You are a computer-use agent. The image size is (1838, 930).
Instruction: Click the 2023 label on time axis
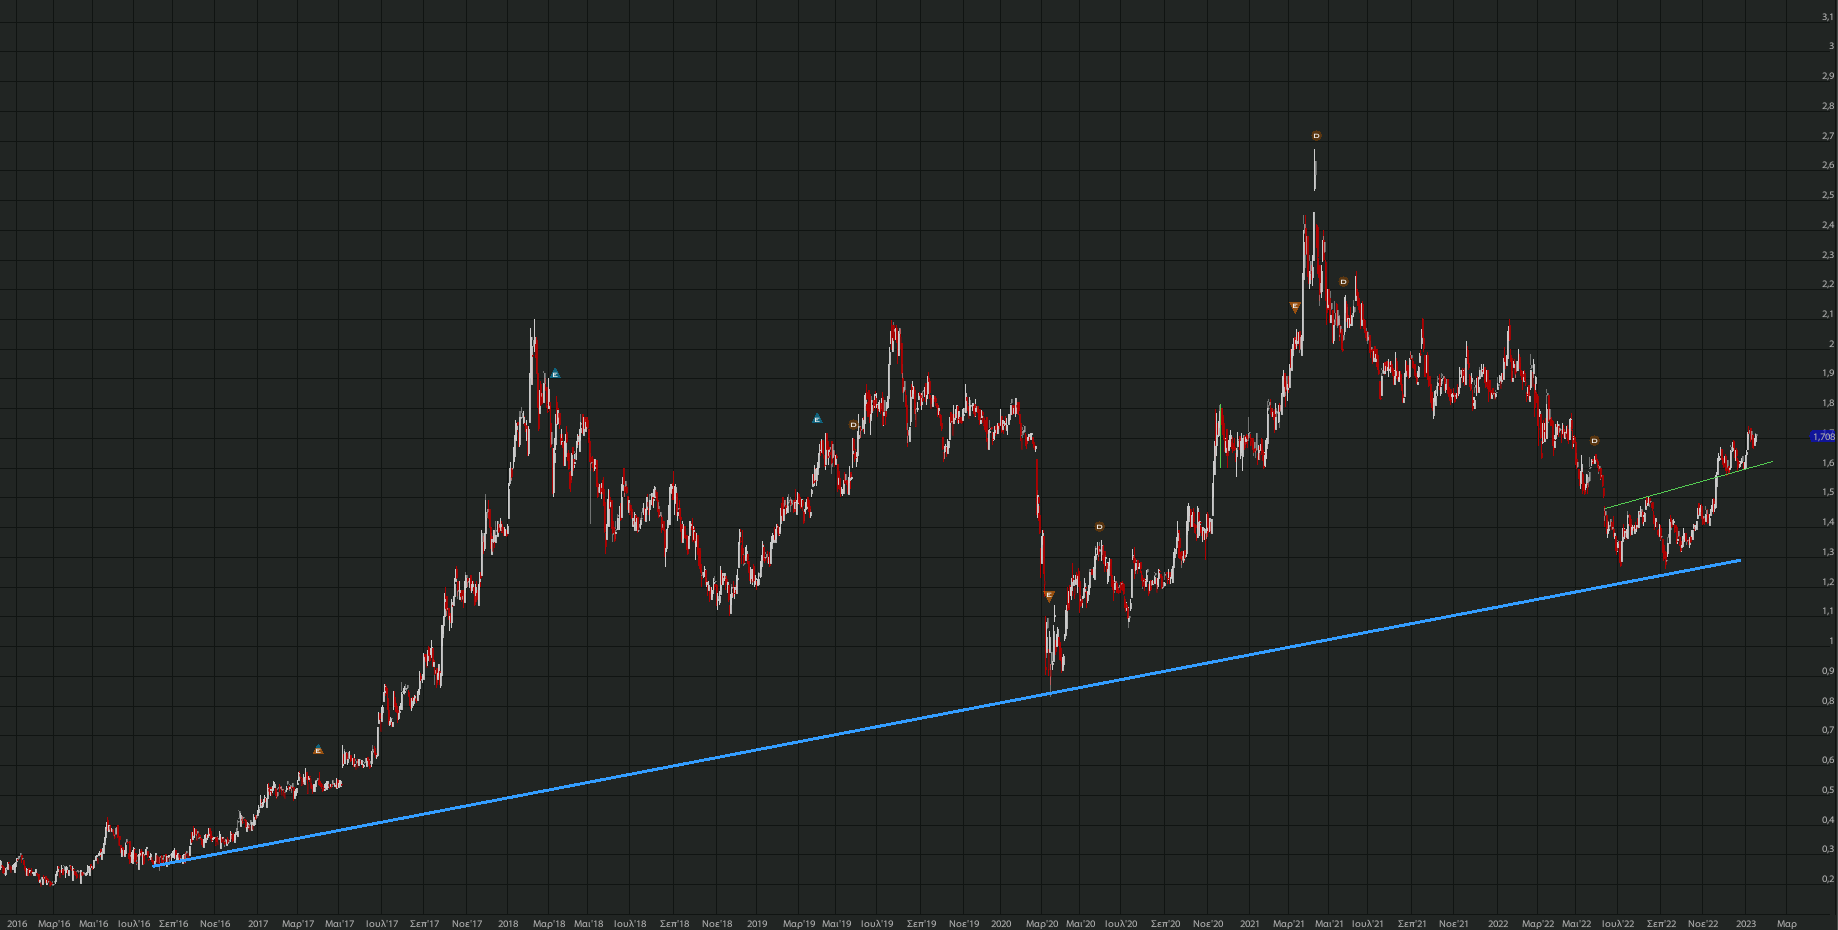[1746, 924]
